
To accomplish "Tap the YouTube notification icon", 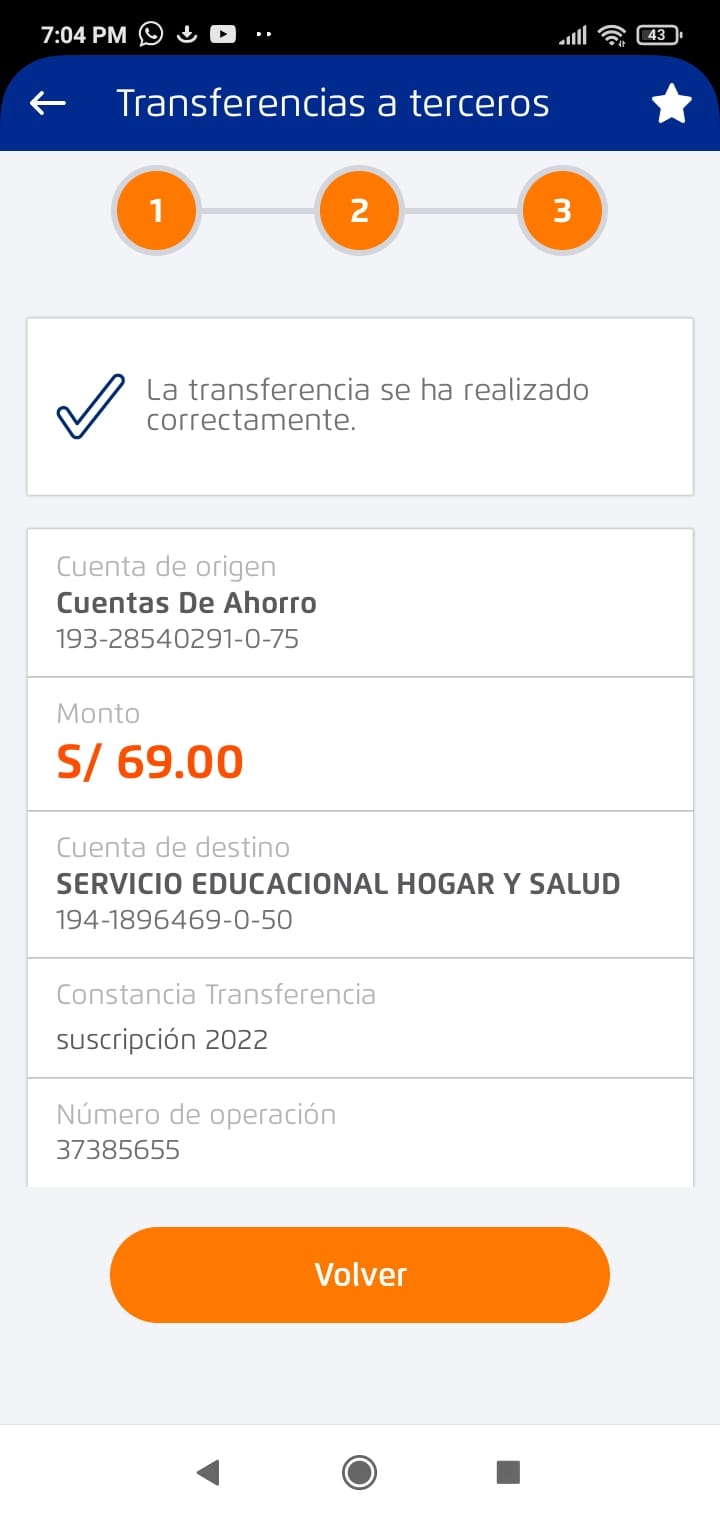I will (222, 34).
